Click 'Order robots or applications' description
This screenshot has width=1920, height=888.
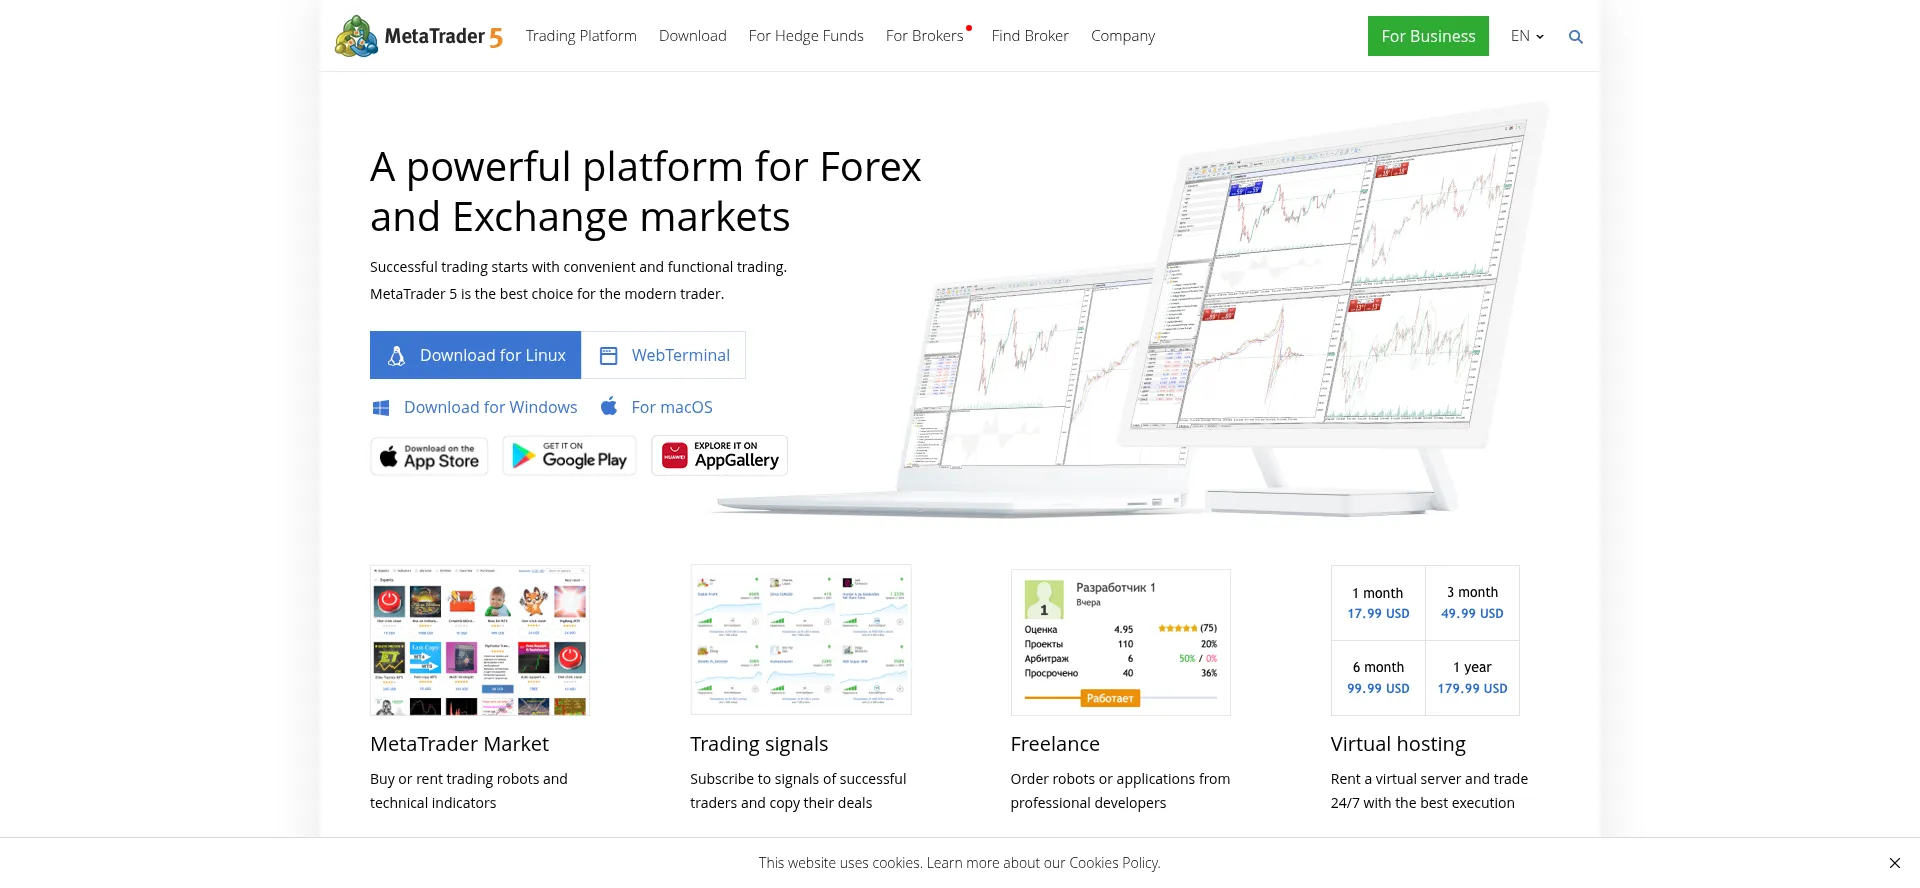pos(1120,791)
